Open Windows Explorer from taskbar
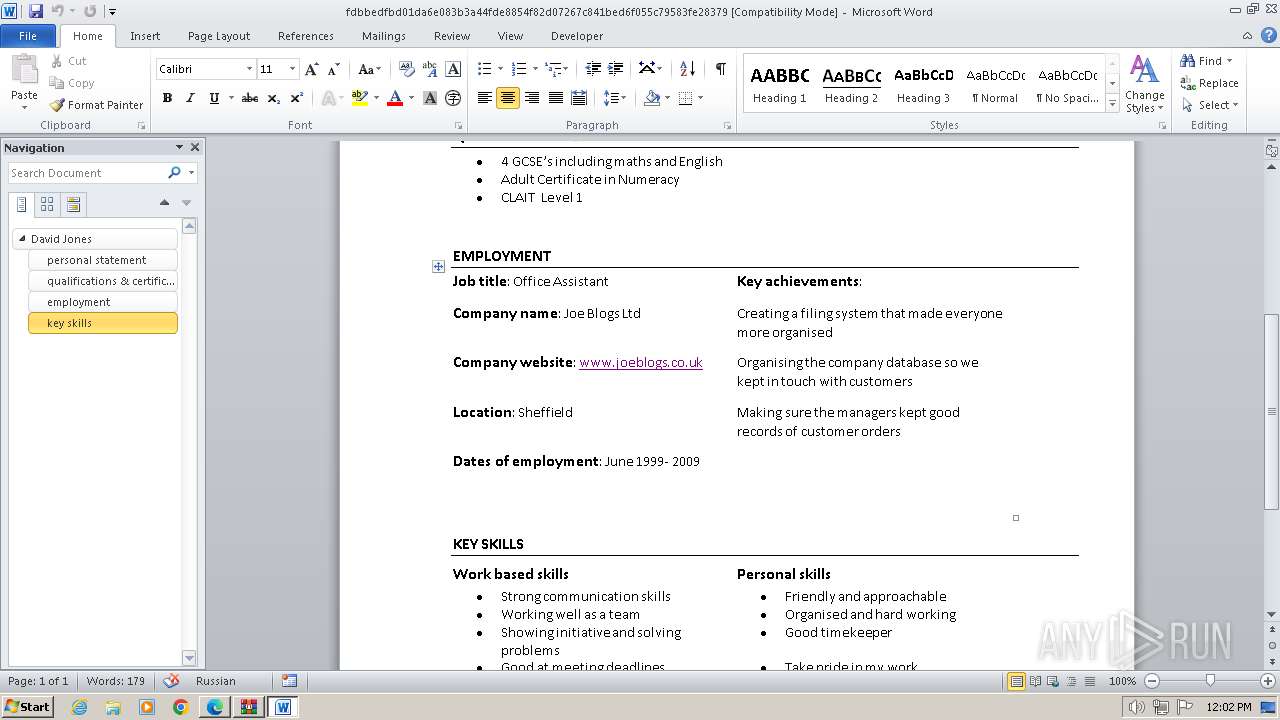The image size is (1280, 720). [113, 707]
